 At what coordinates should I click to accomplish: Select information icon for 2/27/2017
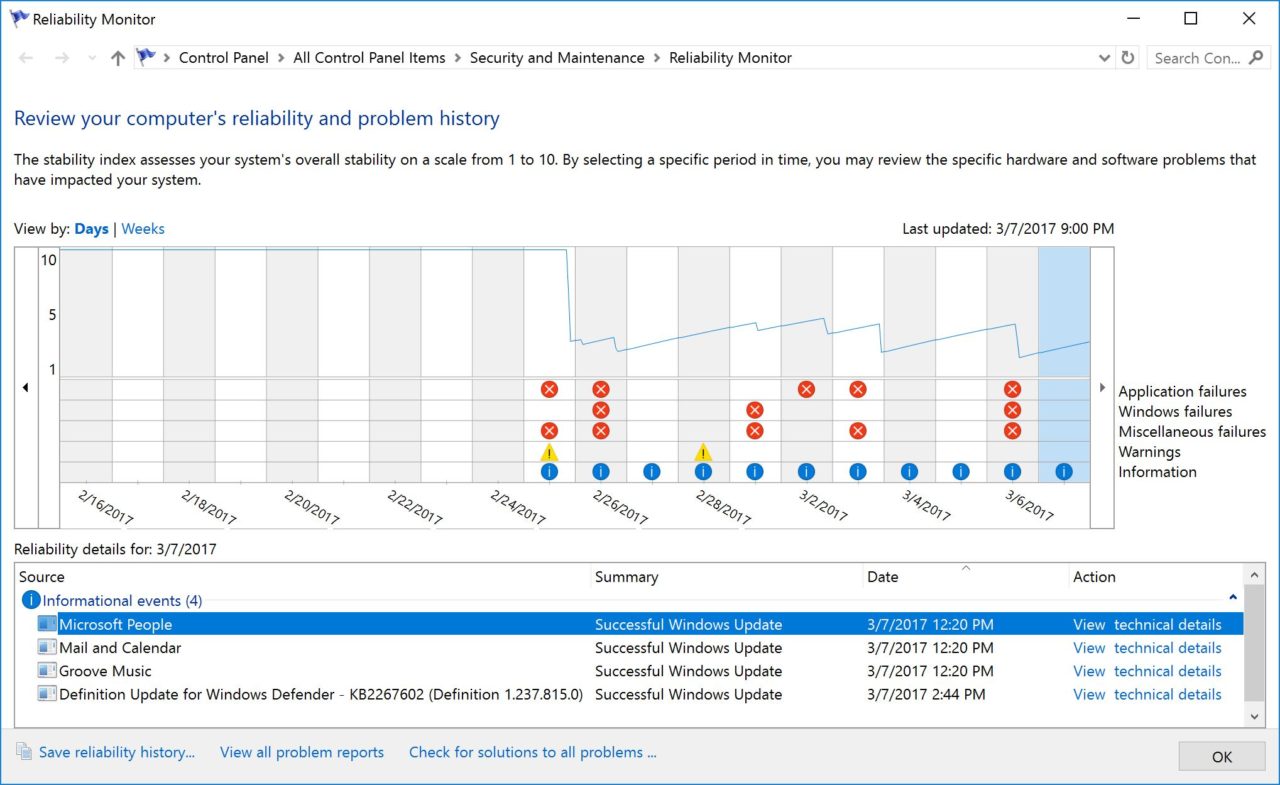tap(652, 472)
